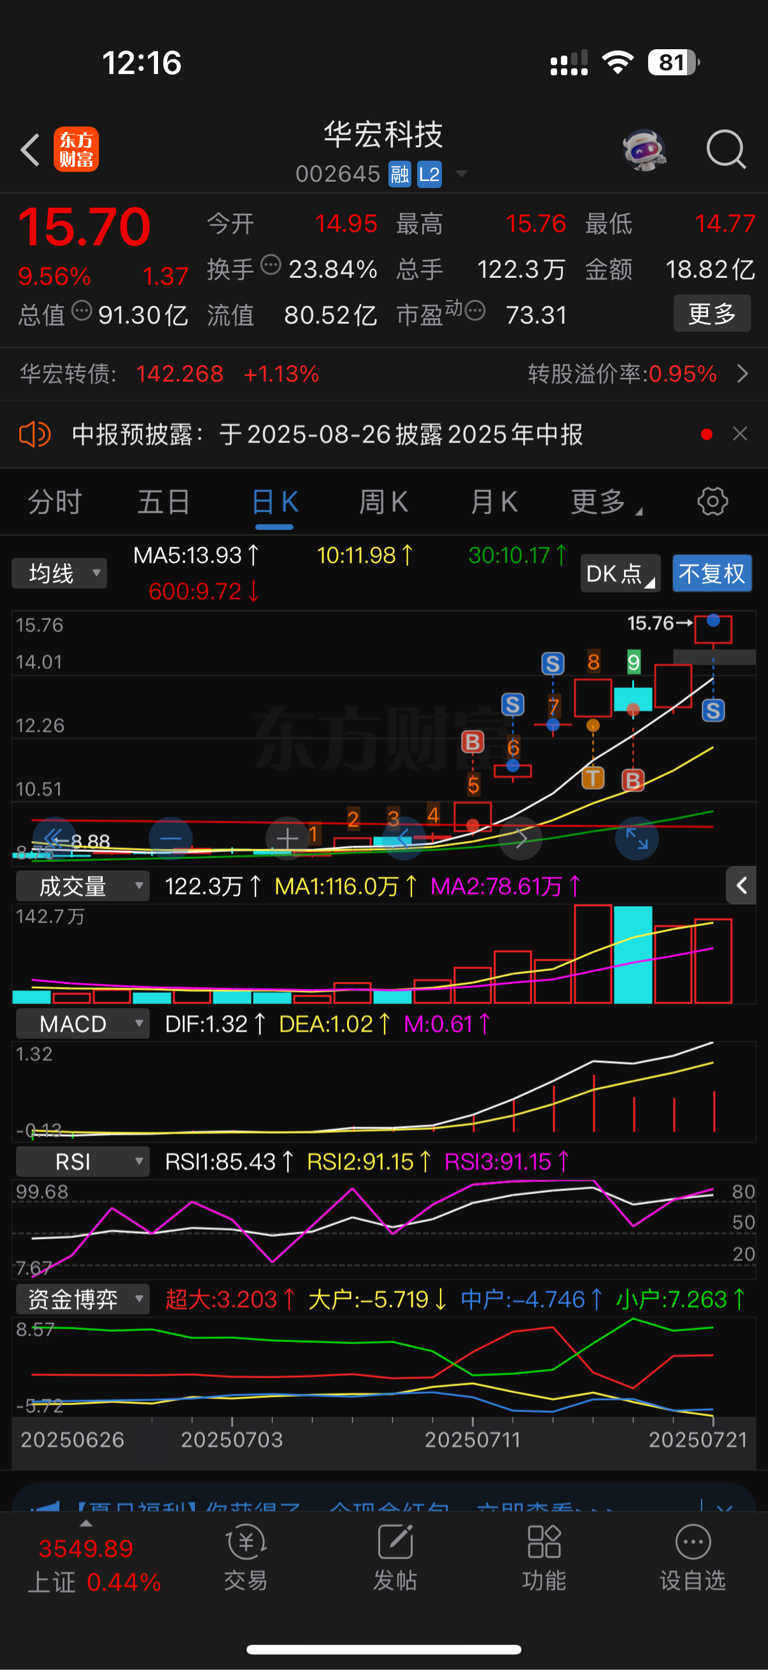Tap the main price 15.70

tap(84, 227)
